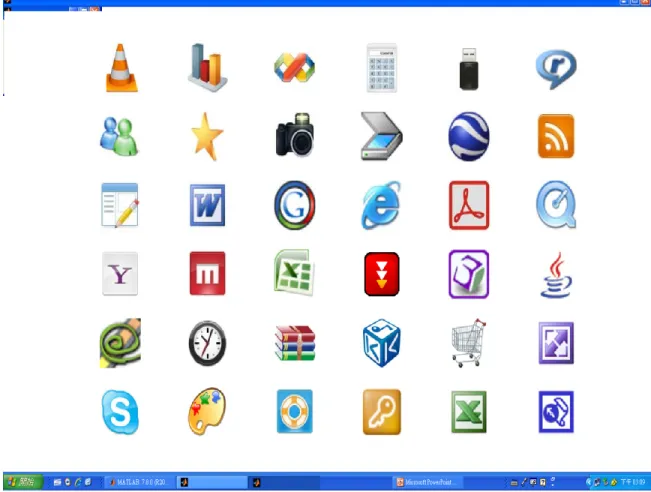The image size is (651, 492).
Task: Click the Yahoo Y icon
Action: pos(120,274)
